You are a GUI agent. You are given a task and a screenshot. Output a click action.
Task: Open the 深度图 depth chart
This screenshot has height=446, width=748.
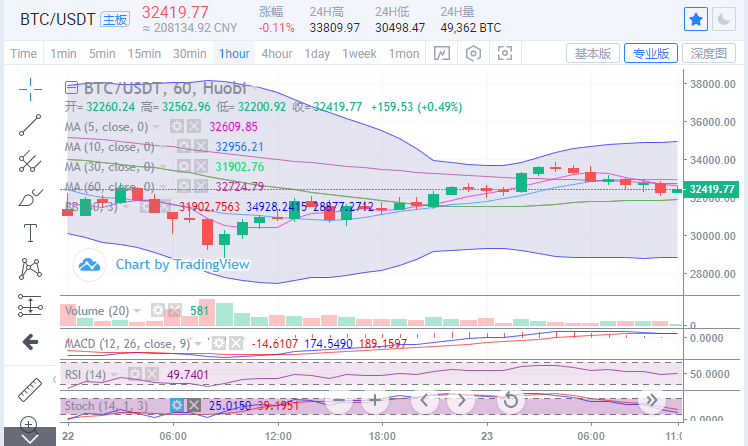[708, 53]
